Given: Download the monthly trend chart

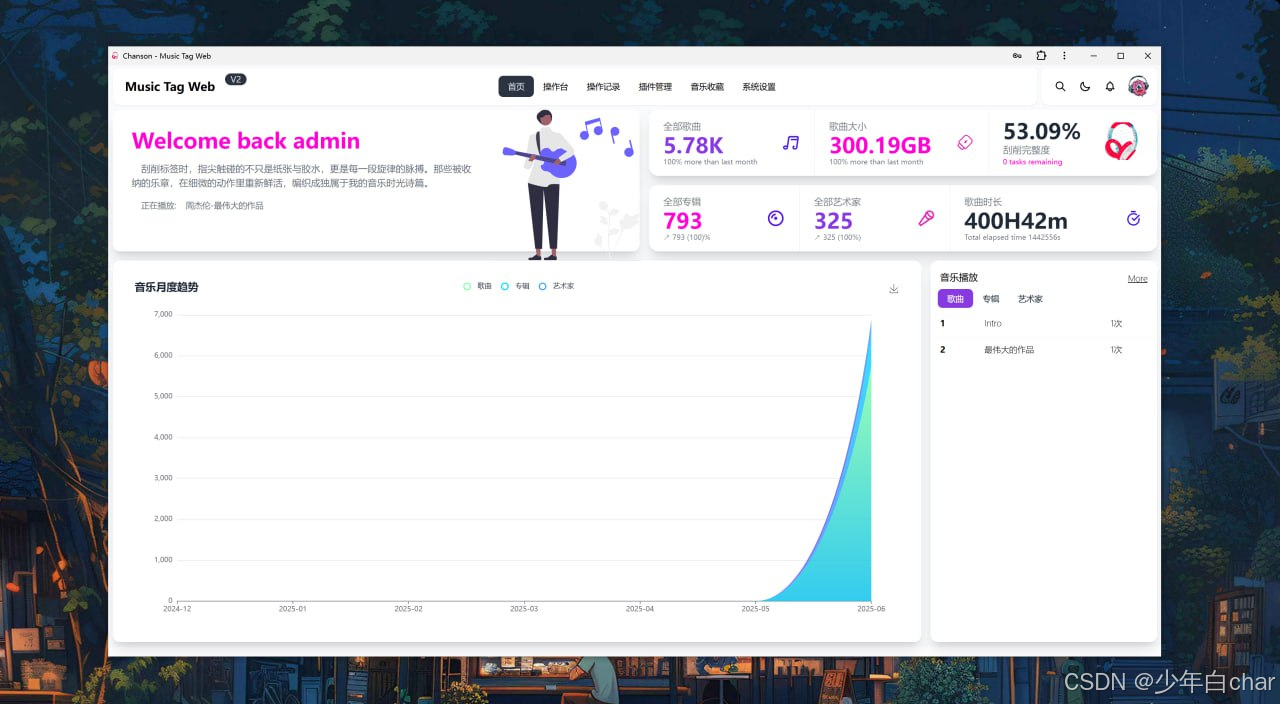Looking at the screenshot, I should coord(894,289).
